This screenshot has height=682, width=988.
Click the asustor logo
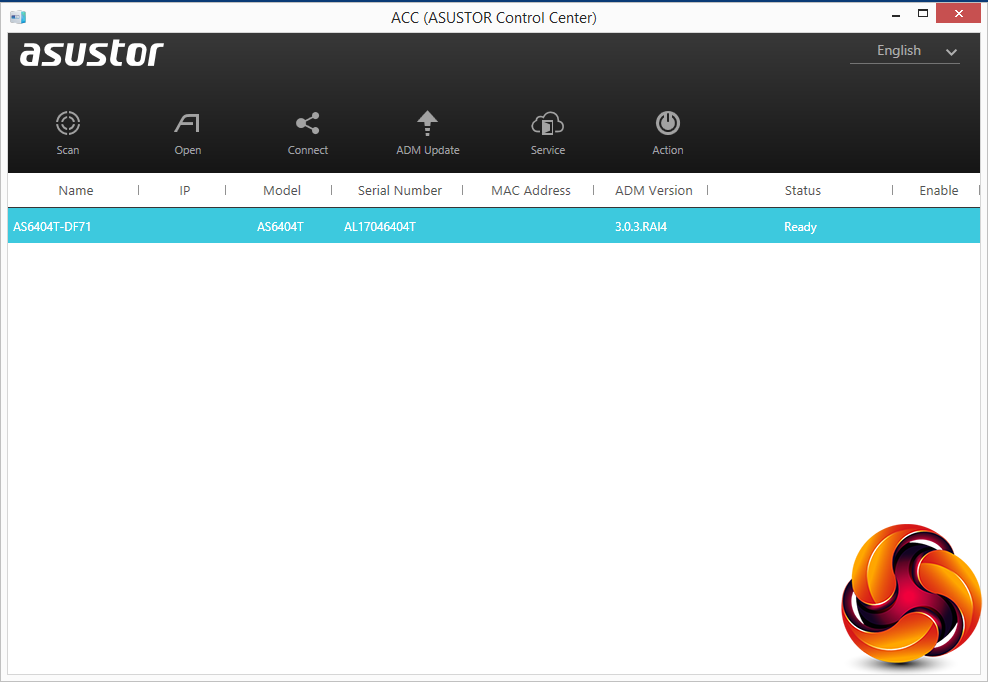[x=92, y=54]
